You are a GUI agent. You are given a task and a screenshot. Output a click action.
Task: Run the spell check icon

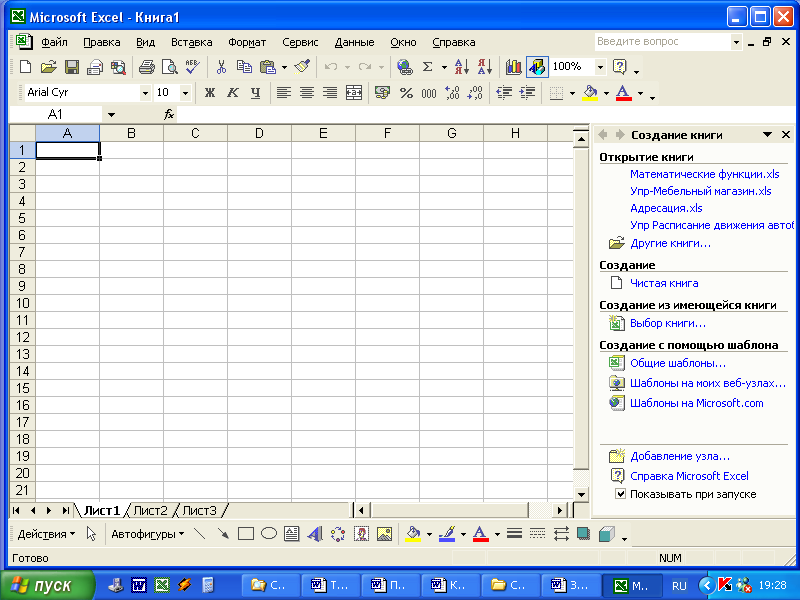click(192, 67)
